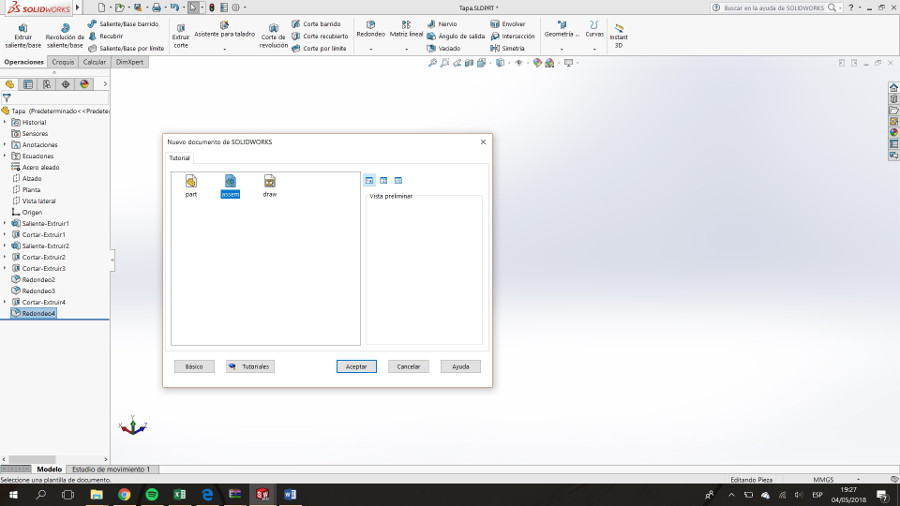
Task: Select Extruir saliente/base tool
Action: tap(23, 36)
